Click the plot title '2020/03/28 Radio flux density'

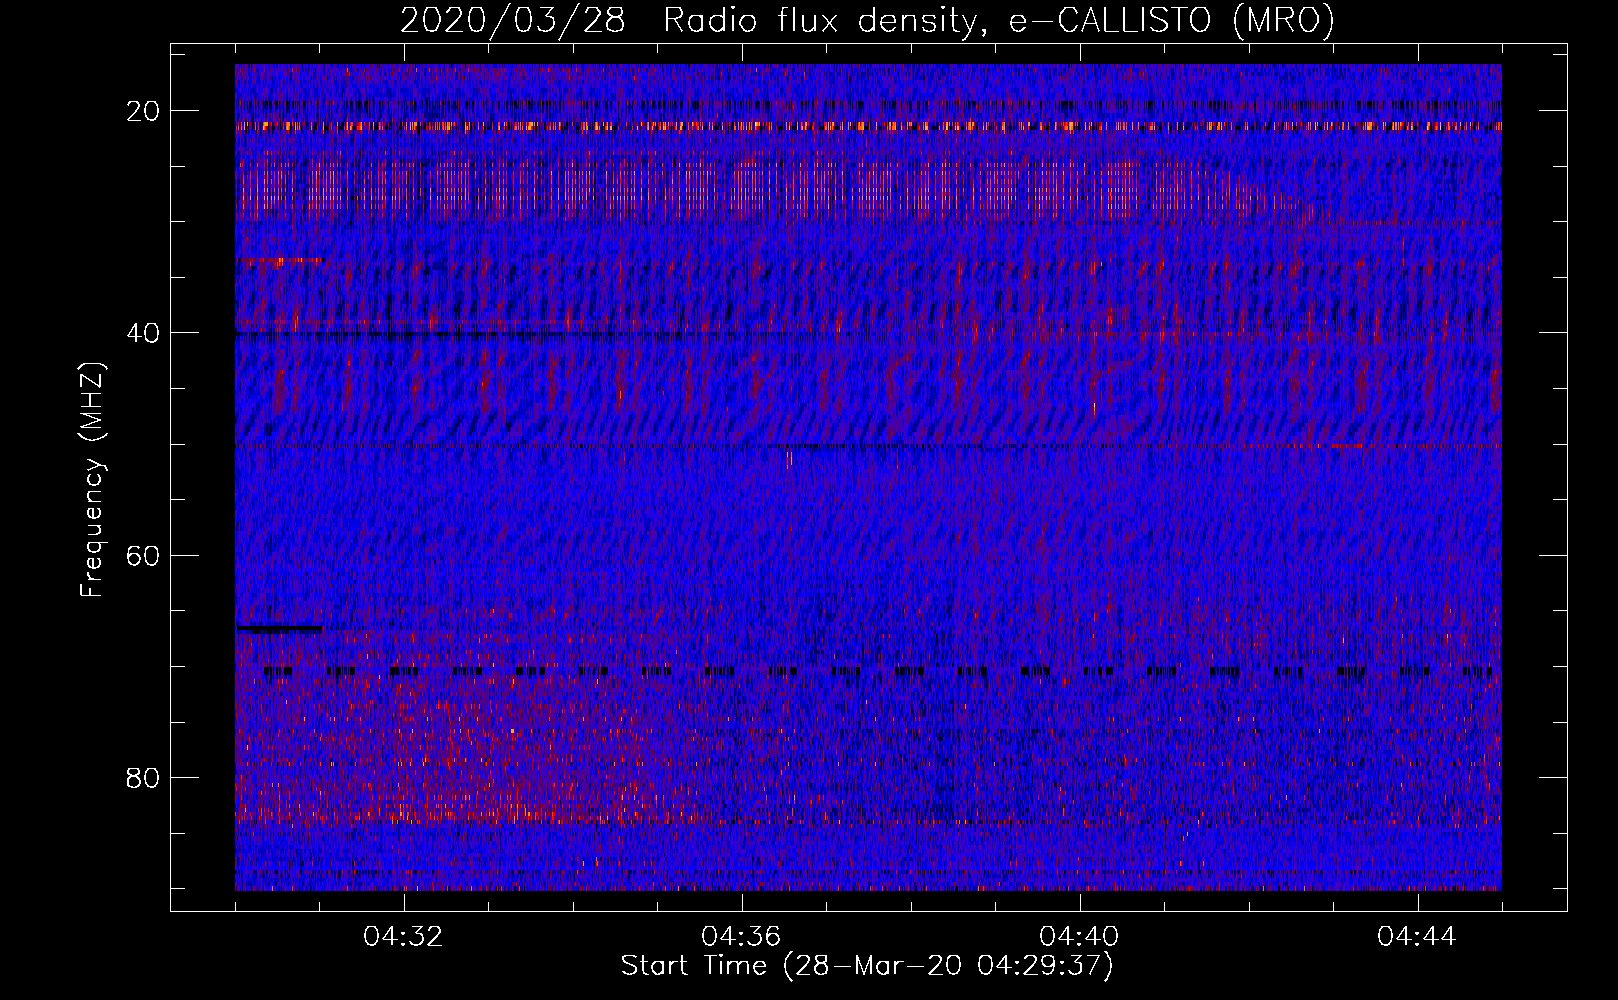868,21
